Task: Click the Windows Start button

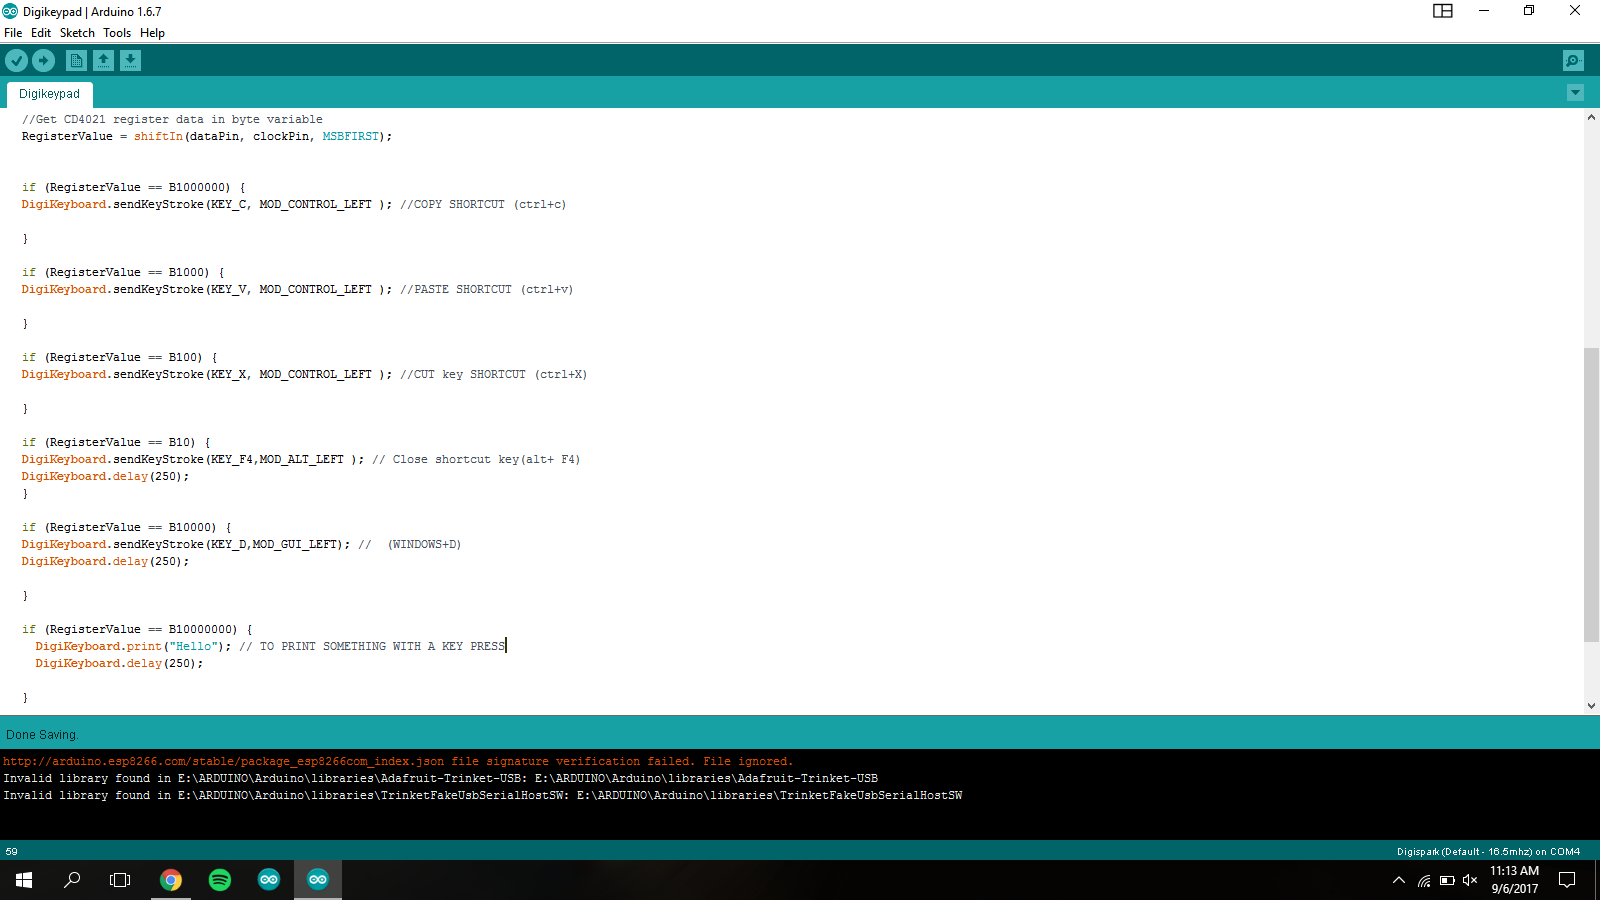Action: pos(24,880)
